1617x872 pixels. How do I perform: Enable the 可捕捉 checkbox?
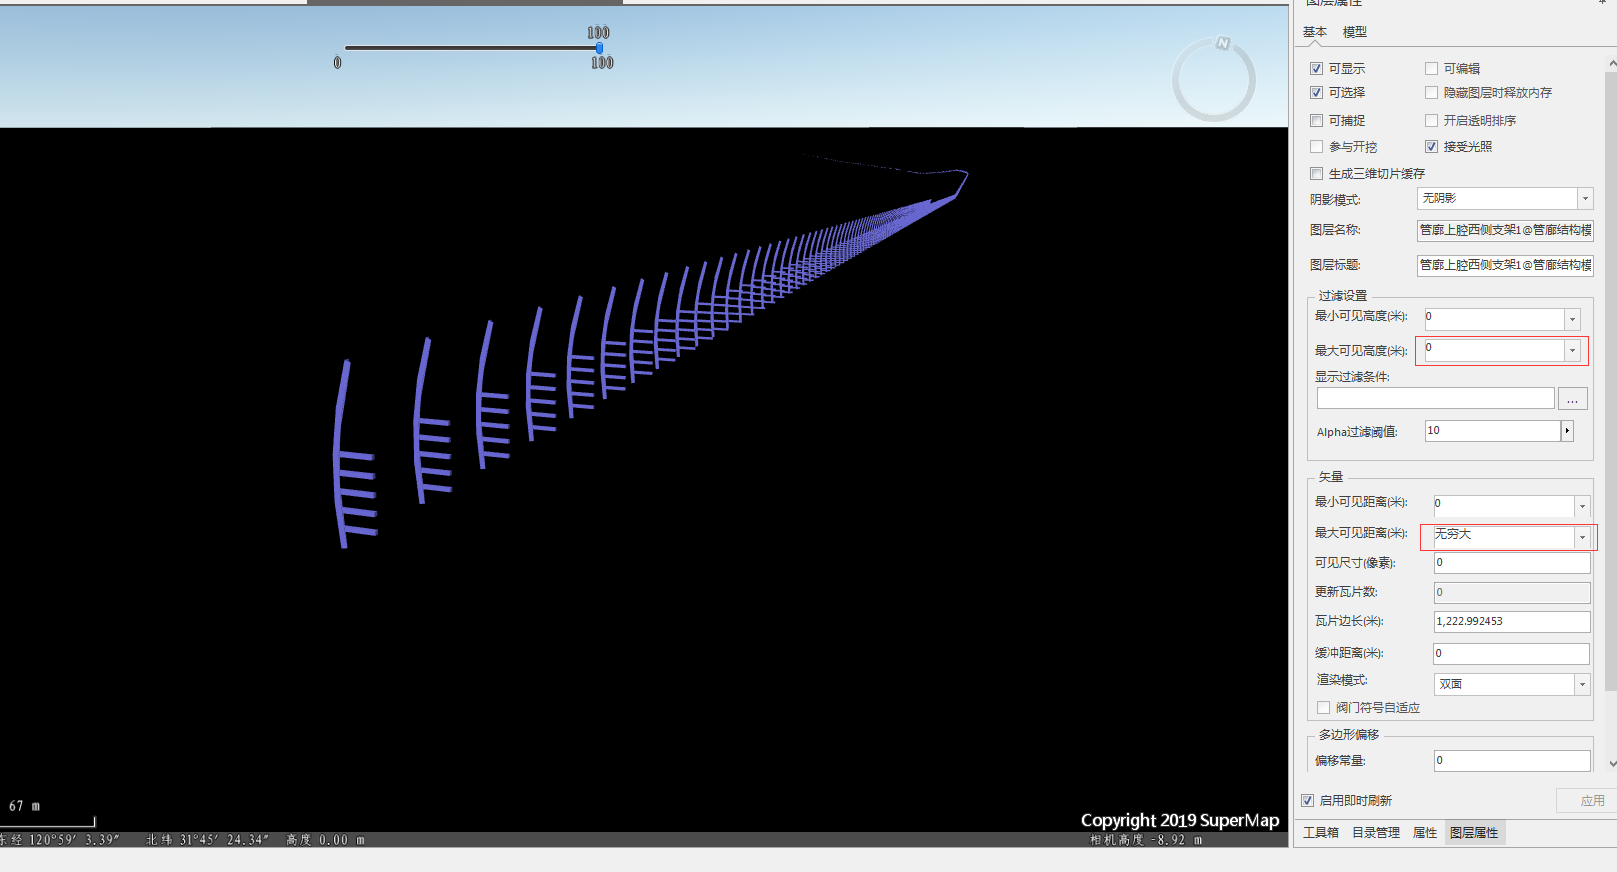click(1317, 121)
